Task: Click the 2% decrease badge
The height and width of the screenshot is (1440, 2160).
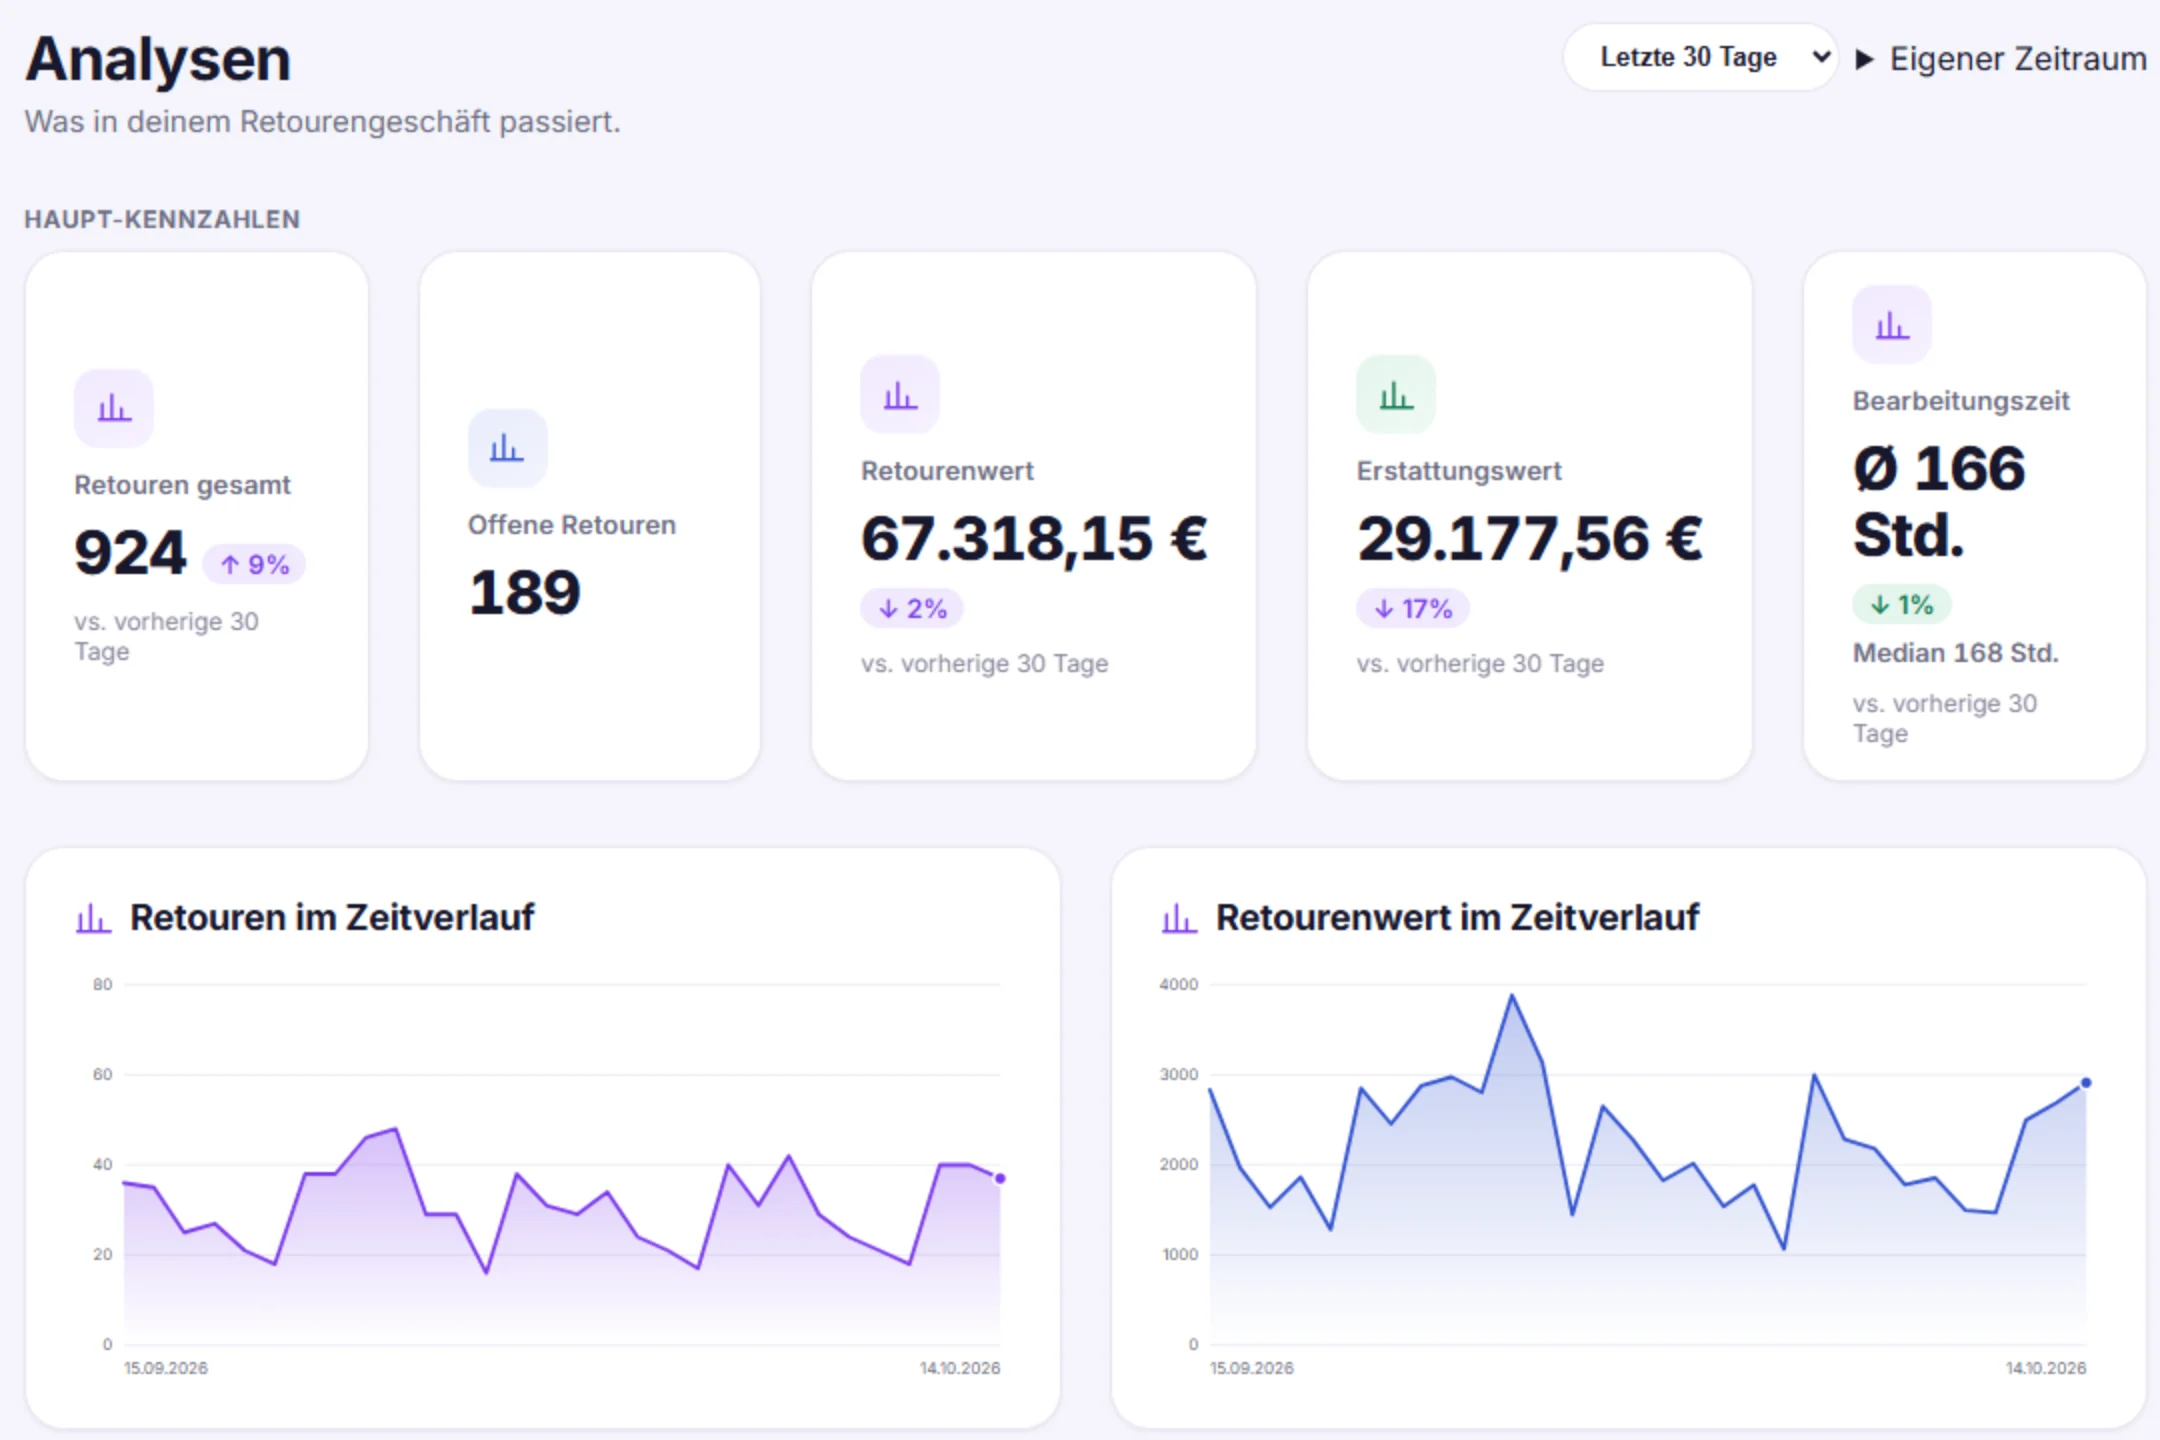Action: click(912, 608)
